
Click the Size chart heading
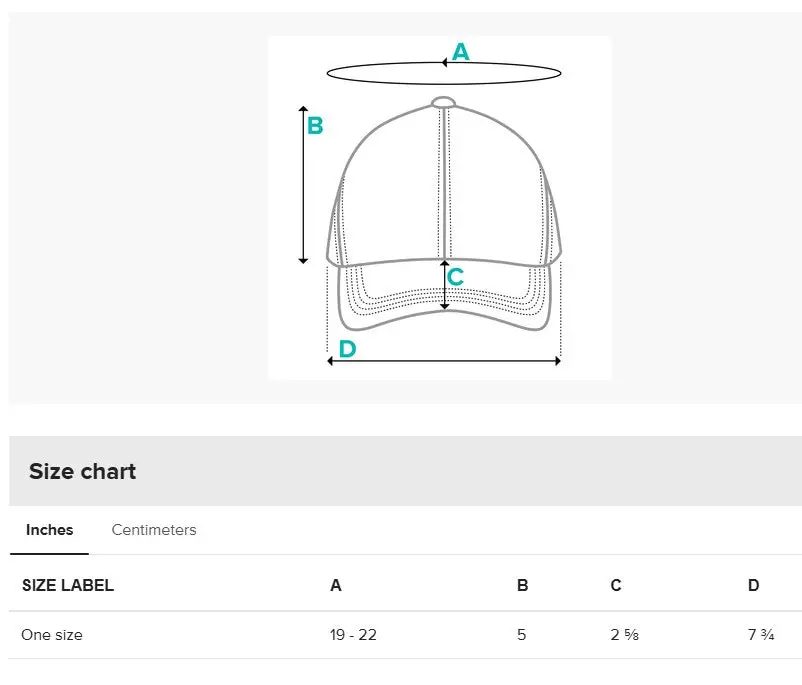coord(82,472)
